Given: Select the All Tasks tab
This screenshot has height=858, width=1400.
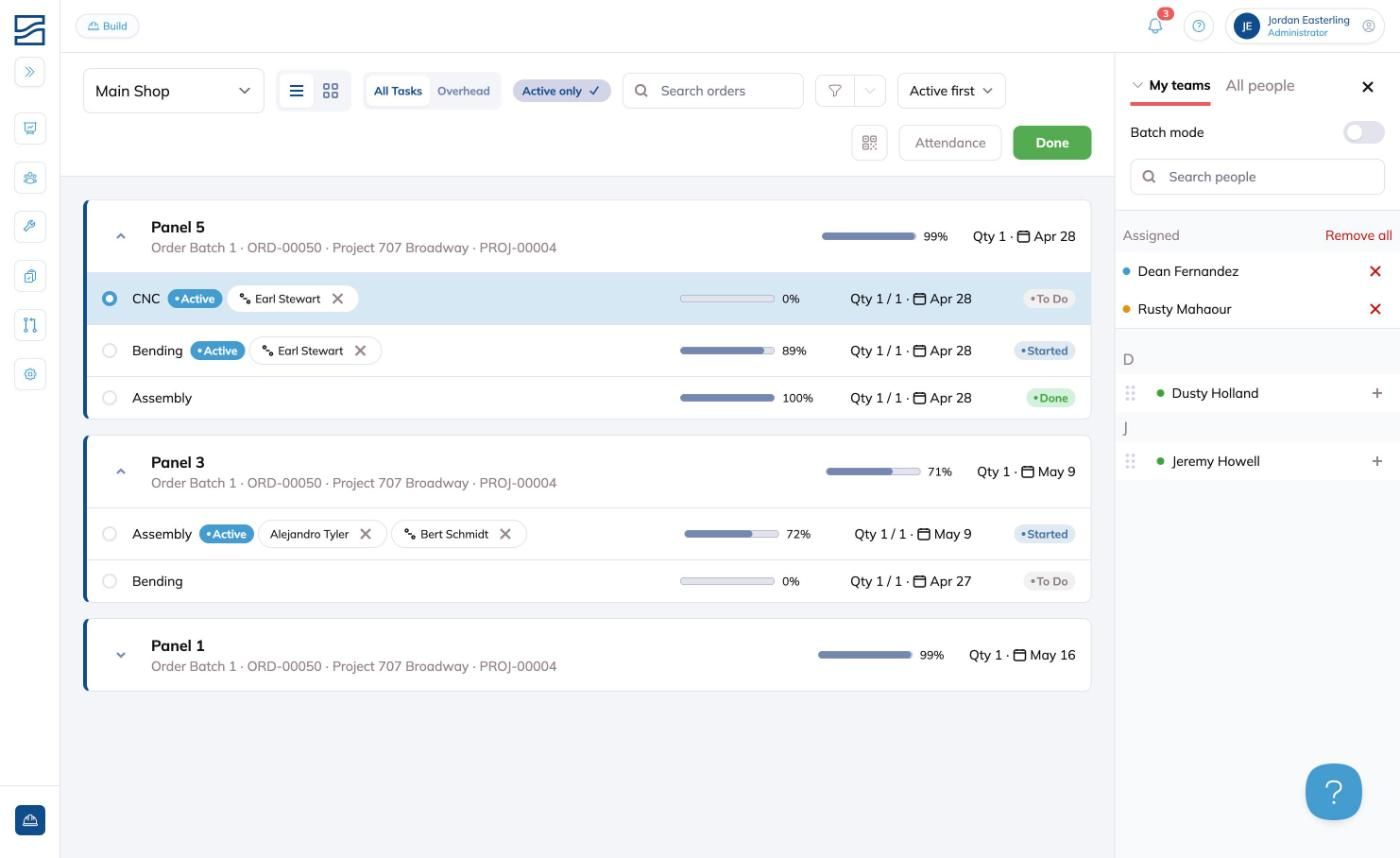Looking at the screenshot, I should coord(398,91).
